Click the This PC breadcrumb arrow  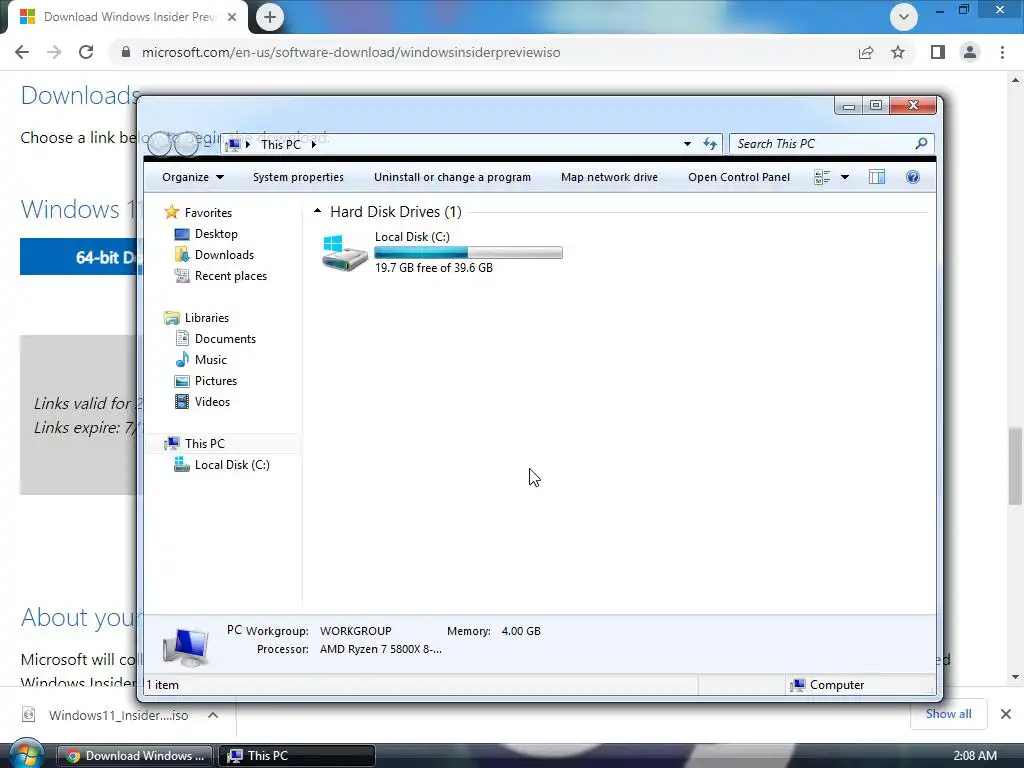point(313,144)
